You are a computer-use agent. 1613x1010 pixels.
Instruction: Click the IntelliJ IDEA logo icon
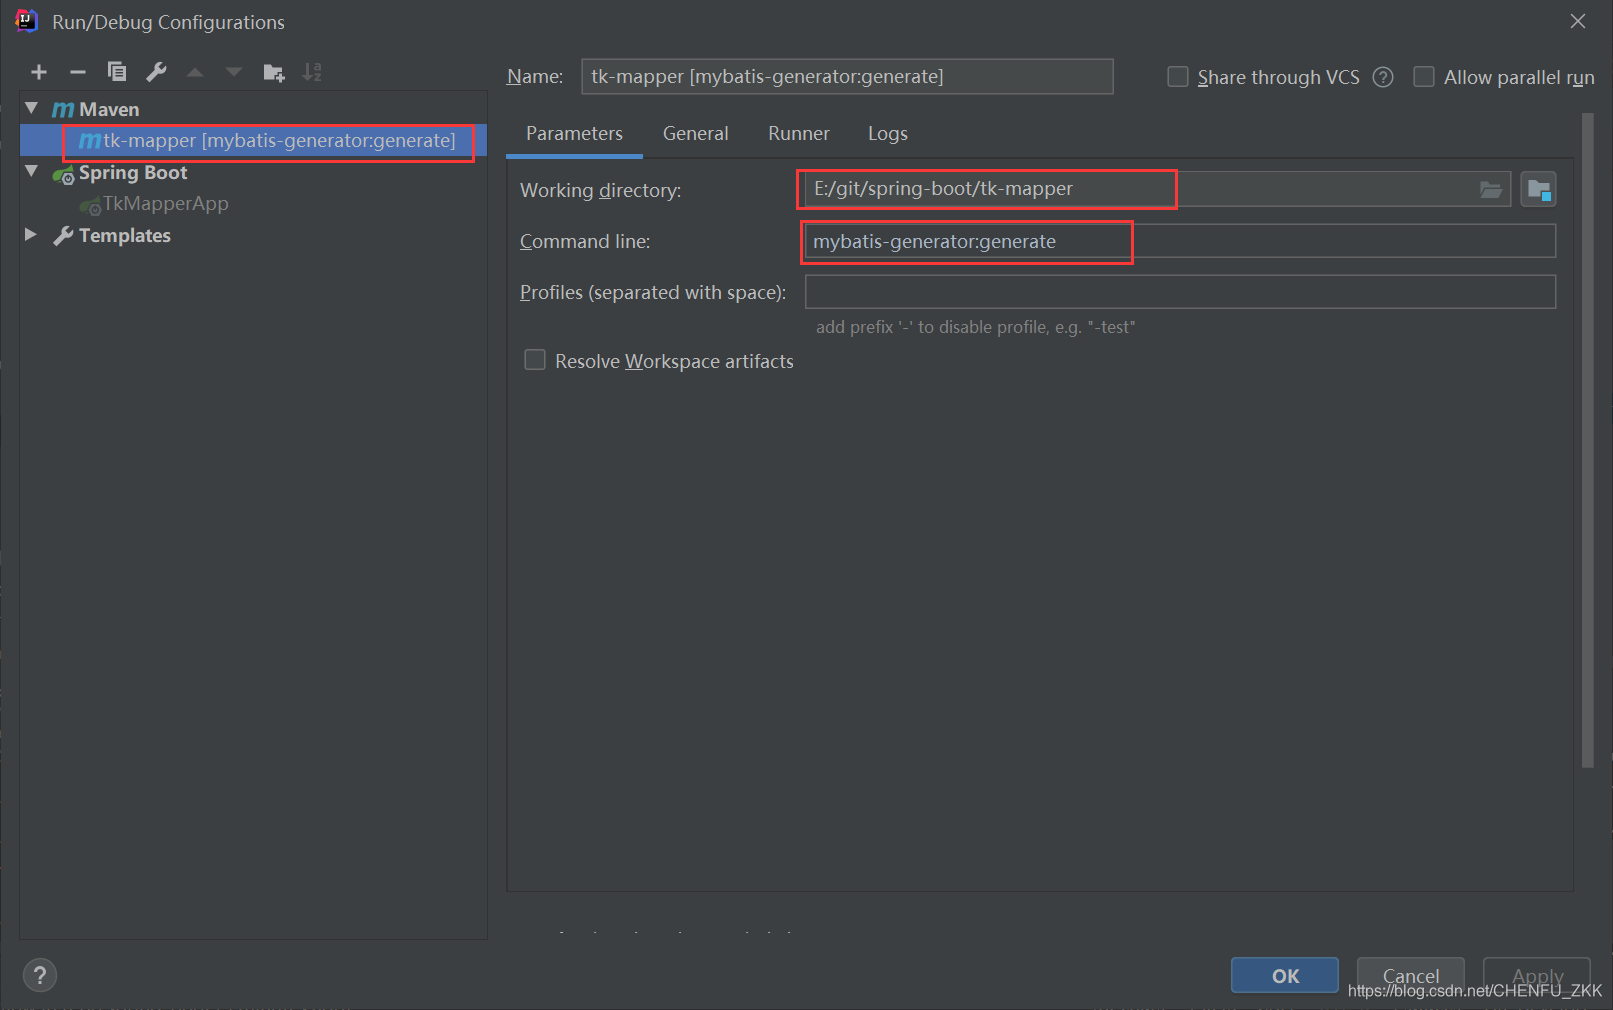coord(27,21)
